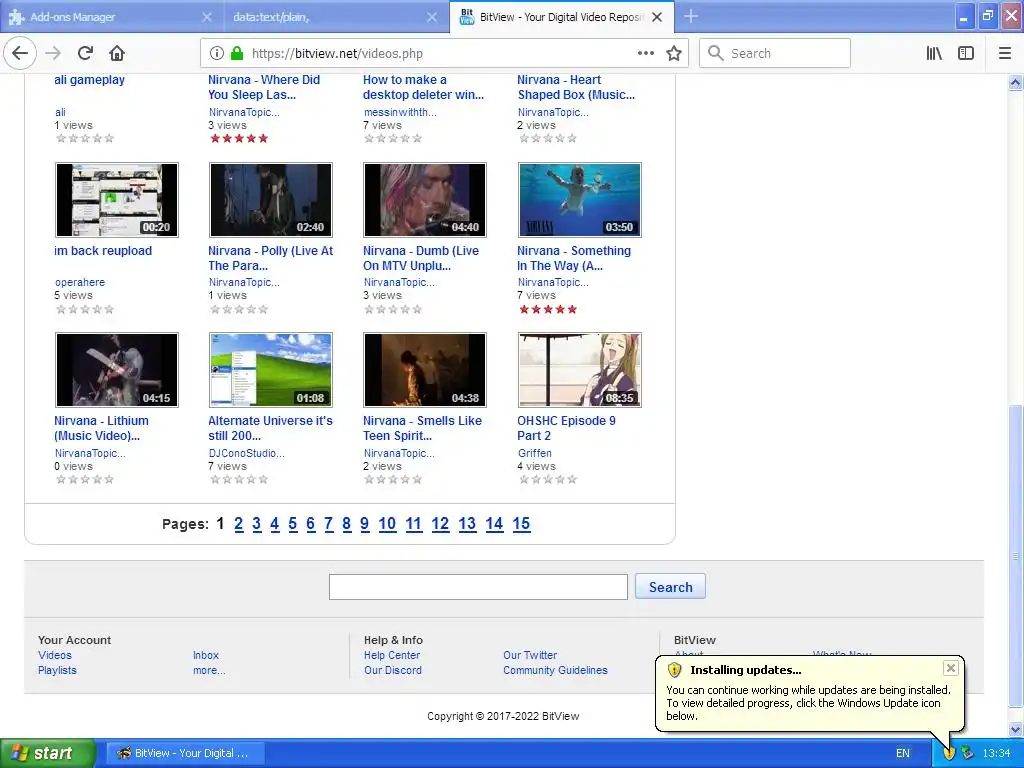Click the page scrollbar down arrow
The height and width of the screenshot is (768, 1024).
point(1015,729)
